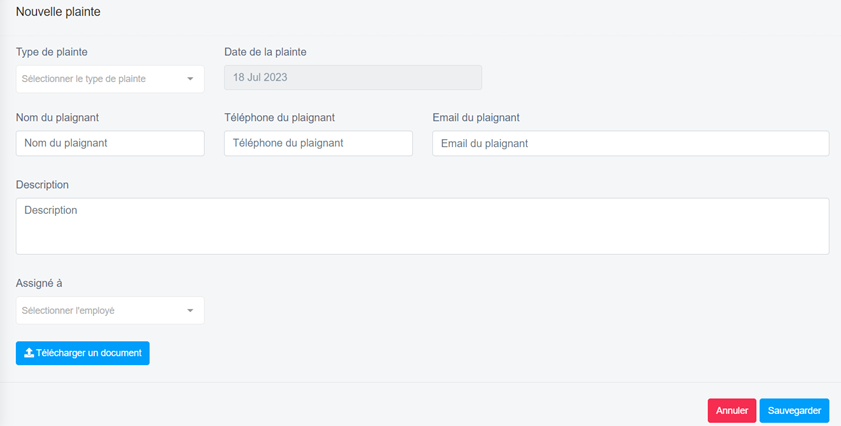841x426 pixels.
Task: Click the 'Assigné à' label
Action: coord(39,284)
